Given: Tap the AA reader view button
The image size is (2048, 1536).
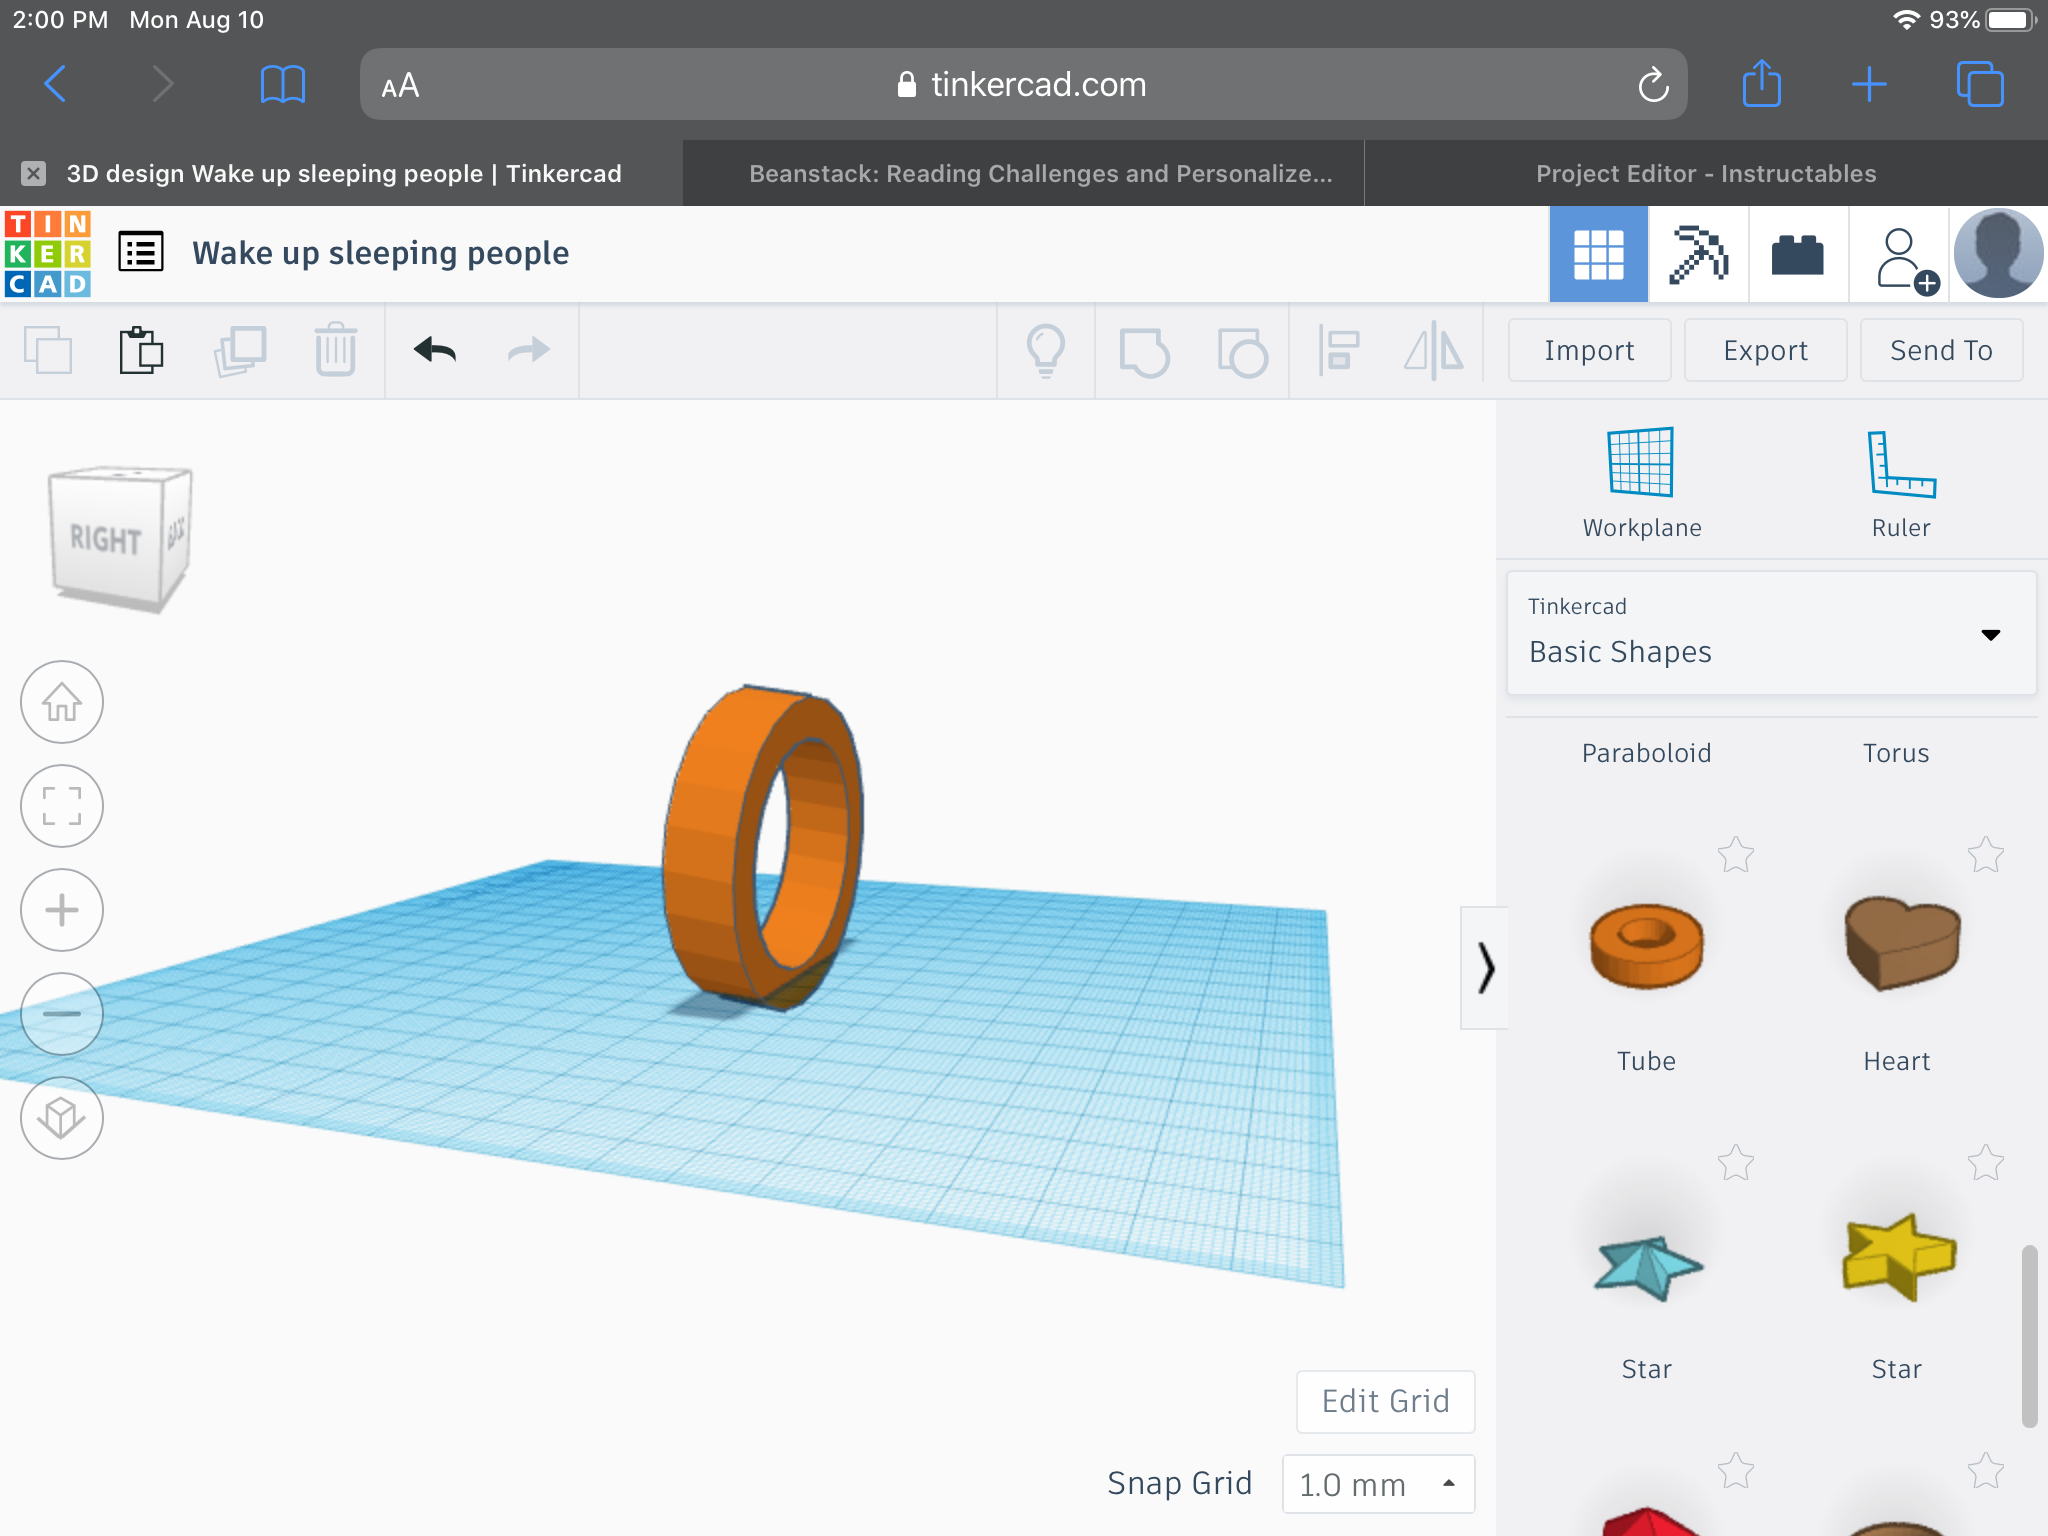Looking at the screenshot, I should (400, 86).
